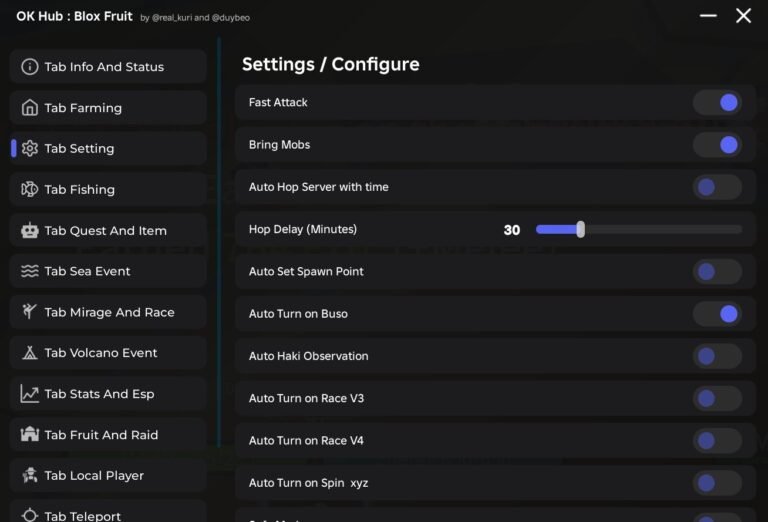Image resolution: width=768 pixels, height=522 pixels.
Task: Click the castle icon for Fruit And Raid
Action: tap(29, 434)
